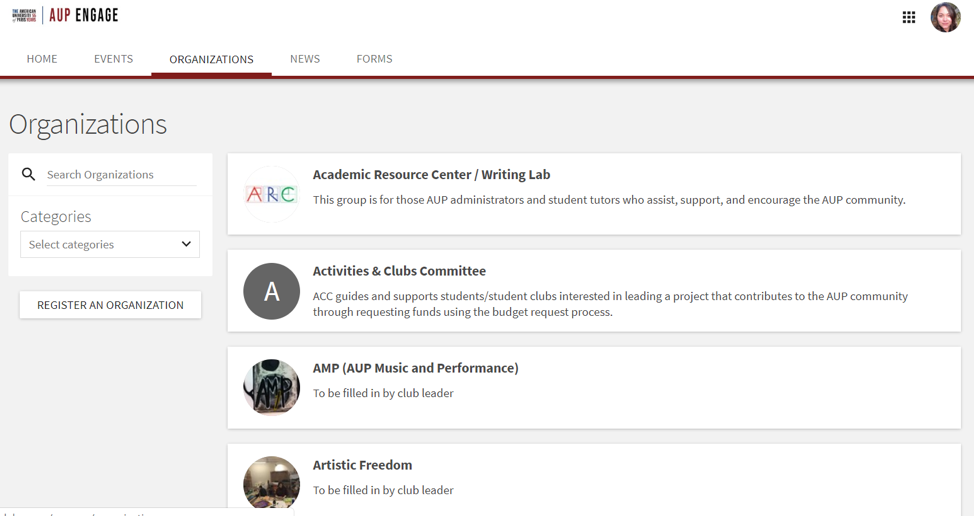974x516 pixels.
Task: Open the Artistic Freedom club photo
Action: [x=271, y=482]
